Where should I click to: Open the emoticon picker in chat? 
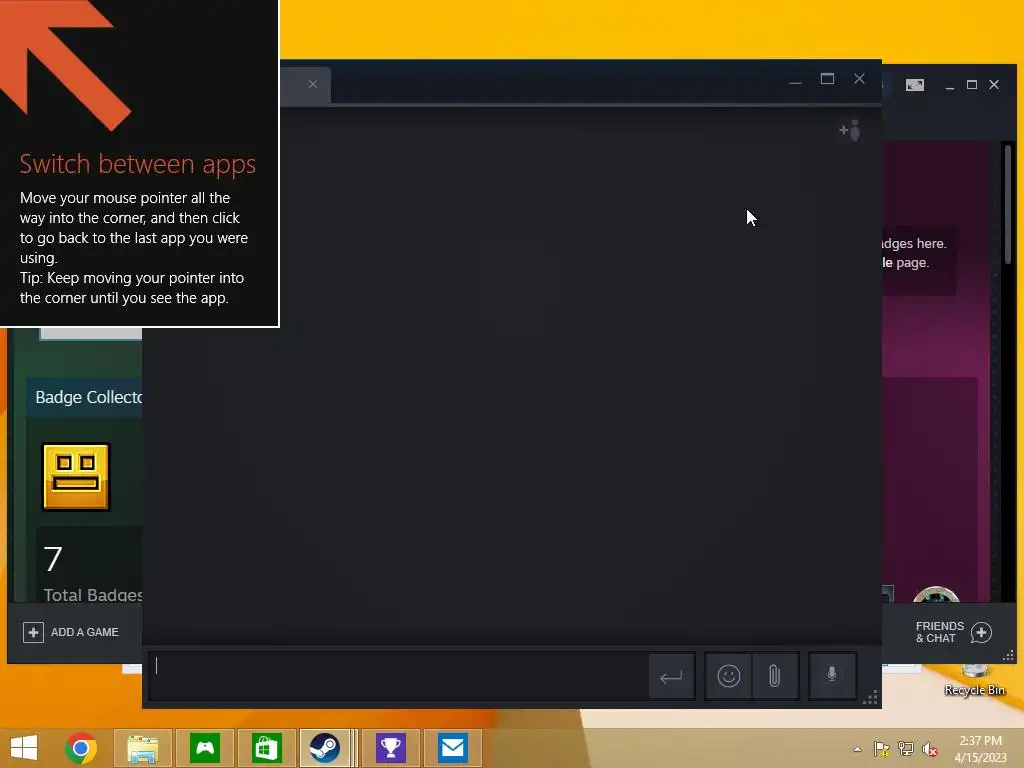click(x=728, y=676)
